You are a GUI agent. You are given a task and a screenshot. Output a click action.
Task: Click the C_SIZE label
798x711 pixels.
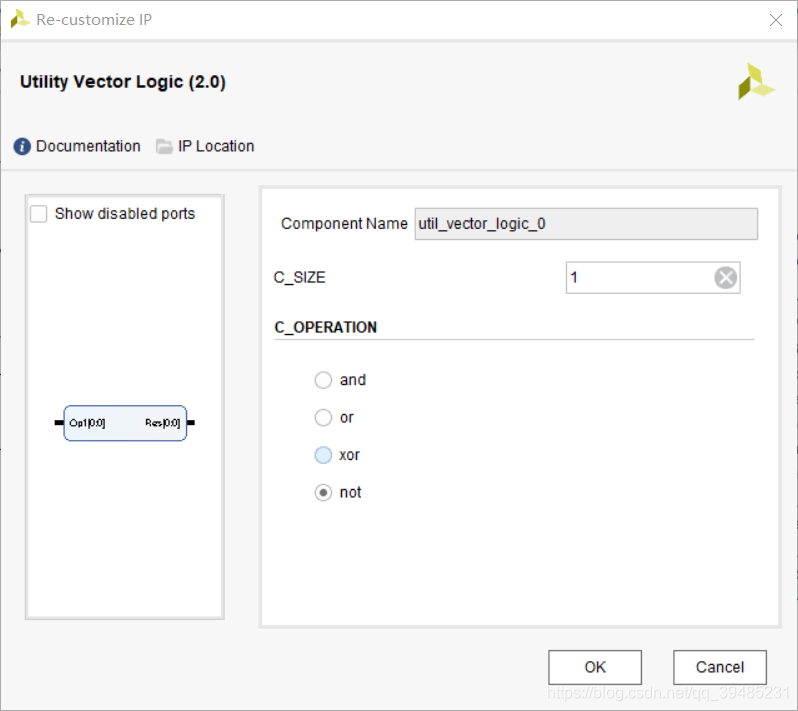pyautogui.click(x=299, y=278)
